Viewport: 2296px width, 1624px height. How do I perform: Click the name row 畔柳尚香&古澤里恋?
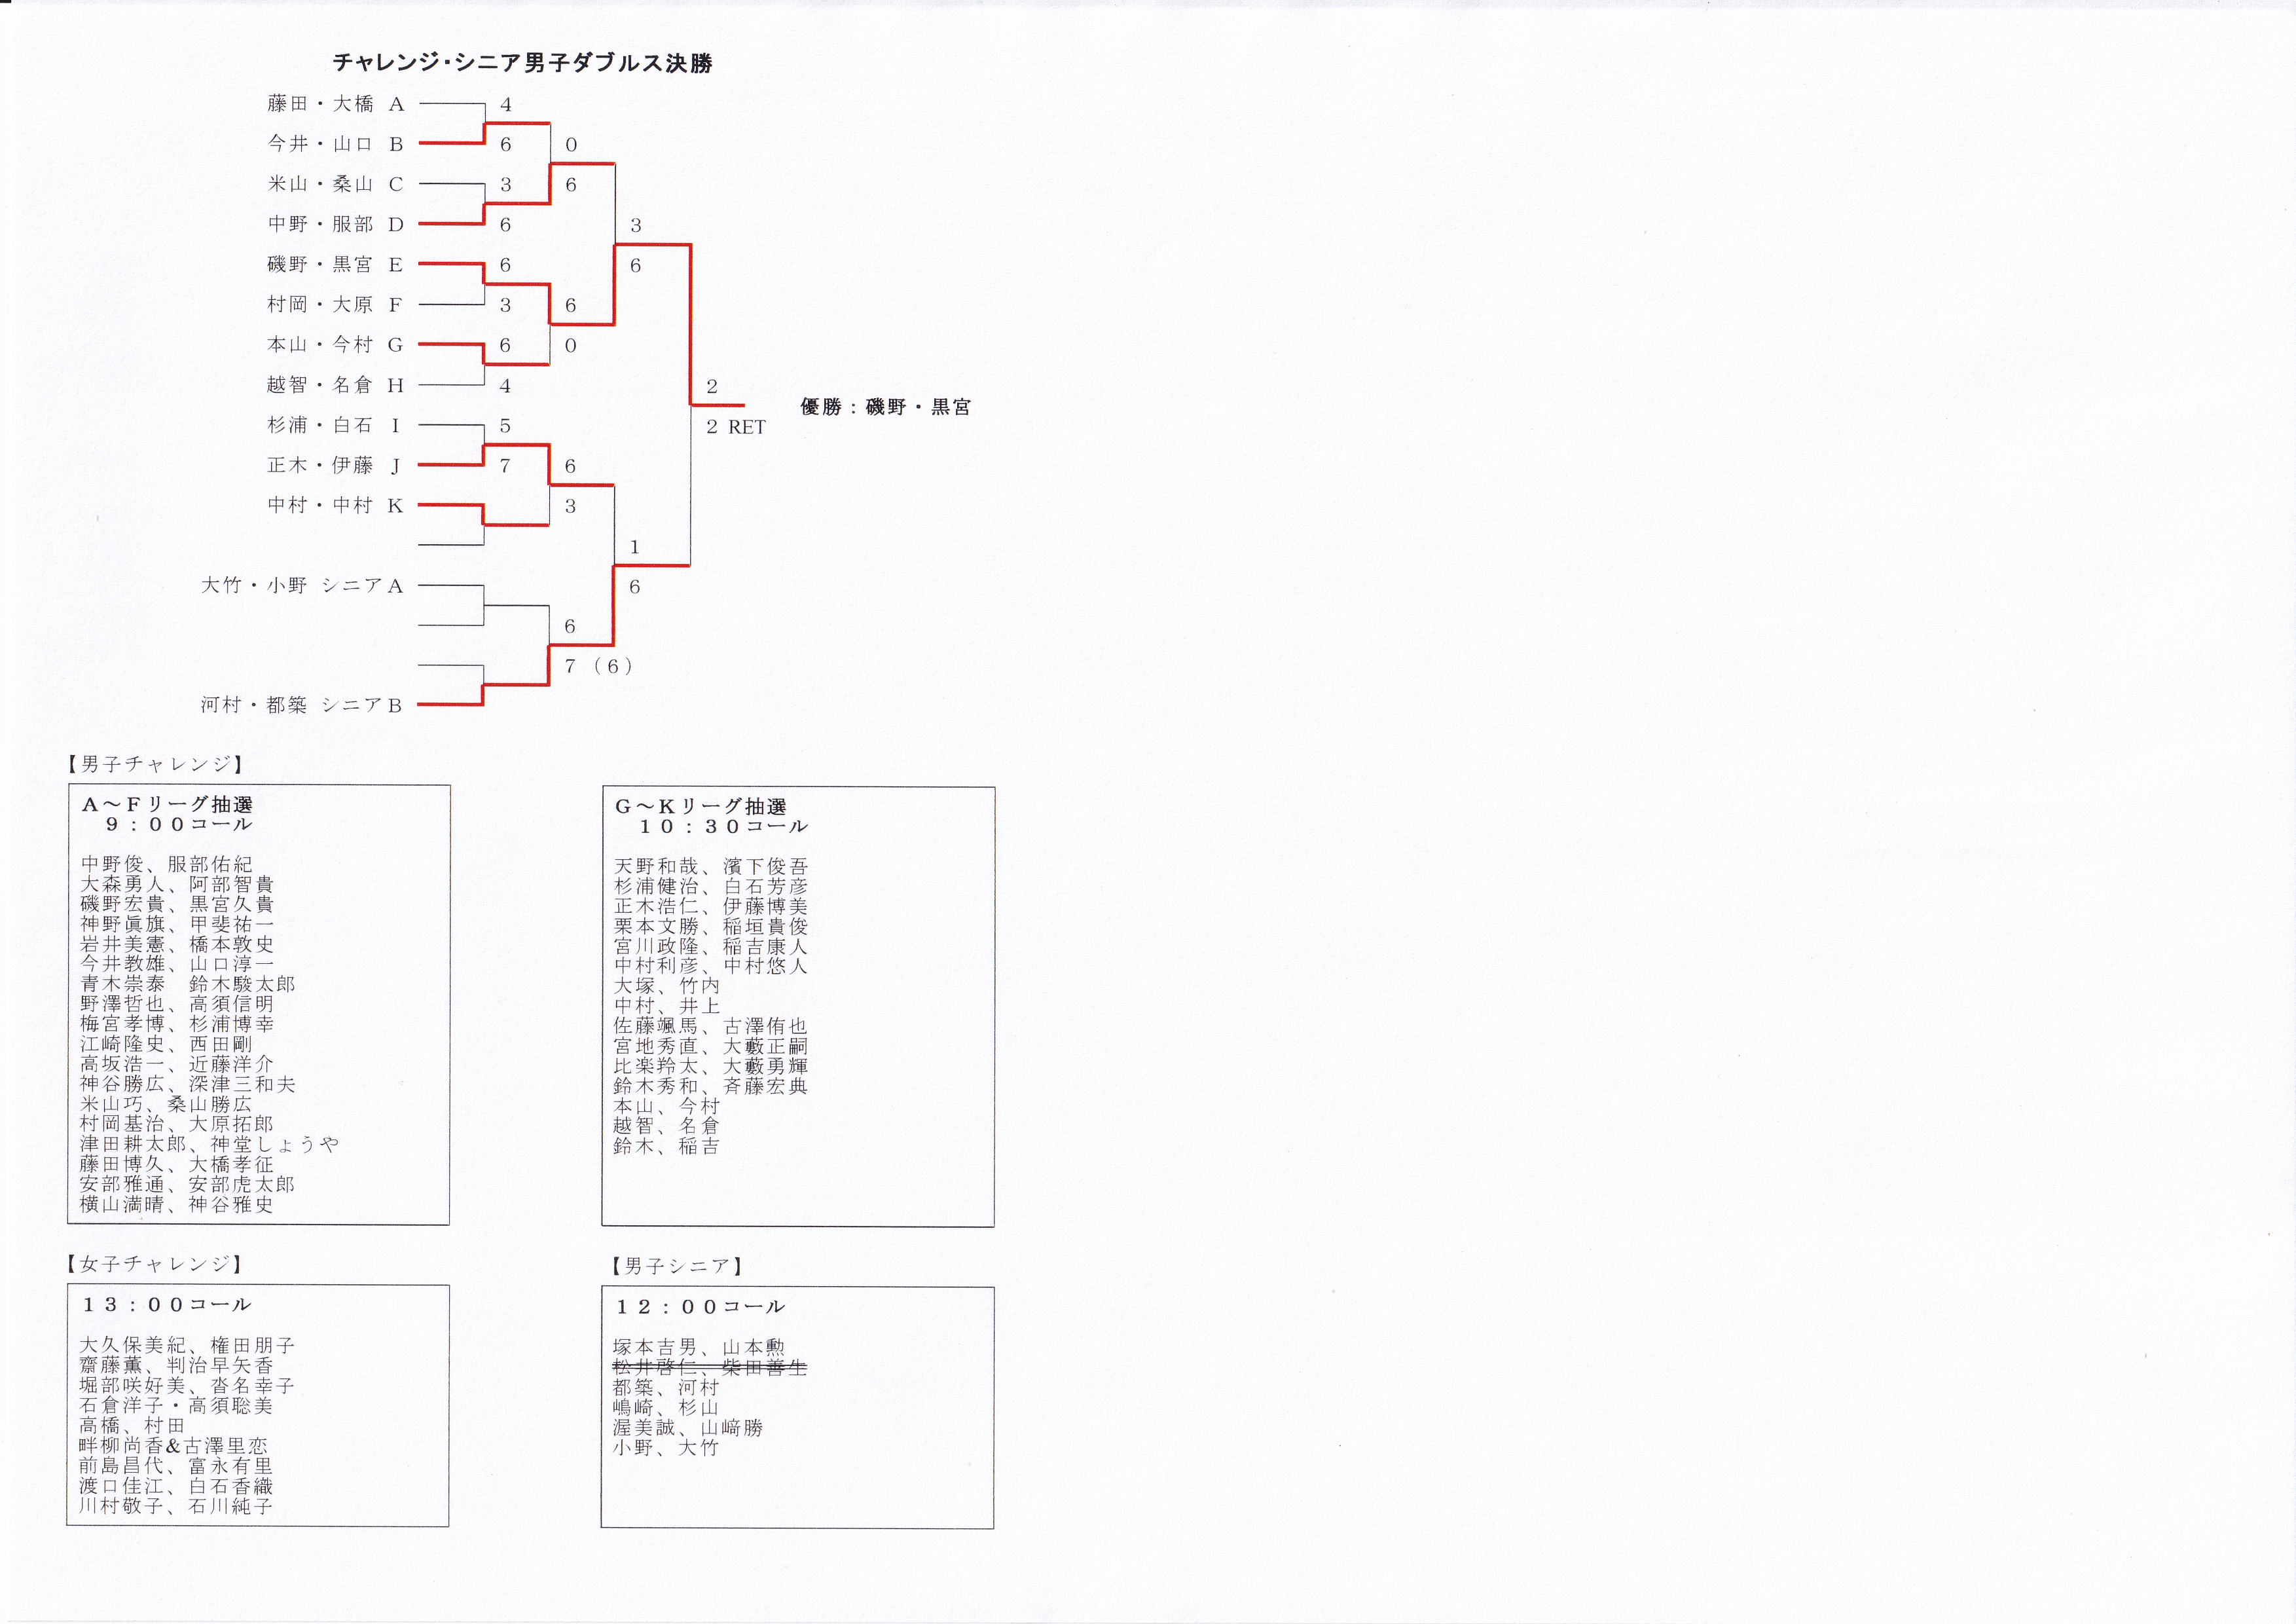[x=174, y=1445]
